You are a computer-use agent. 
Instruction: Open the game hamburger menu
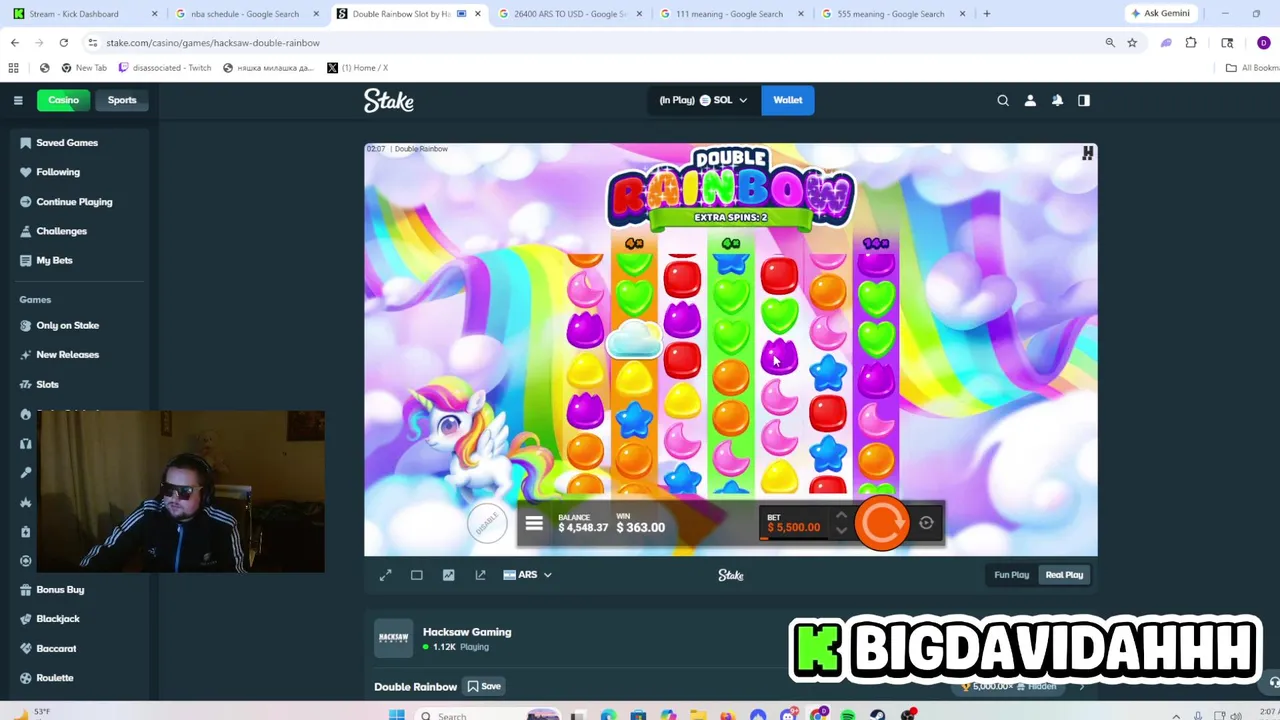pyautogui.click(x=534, y=523)
